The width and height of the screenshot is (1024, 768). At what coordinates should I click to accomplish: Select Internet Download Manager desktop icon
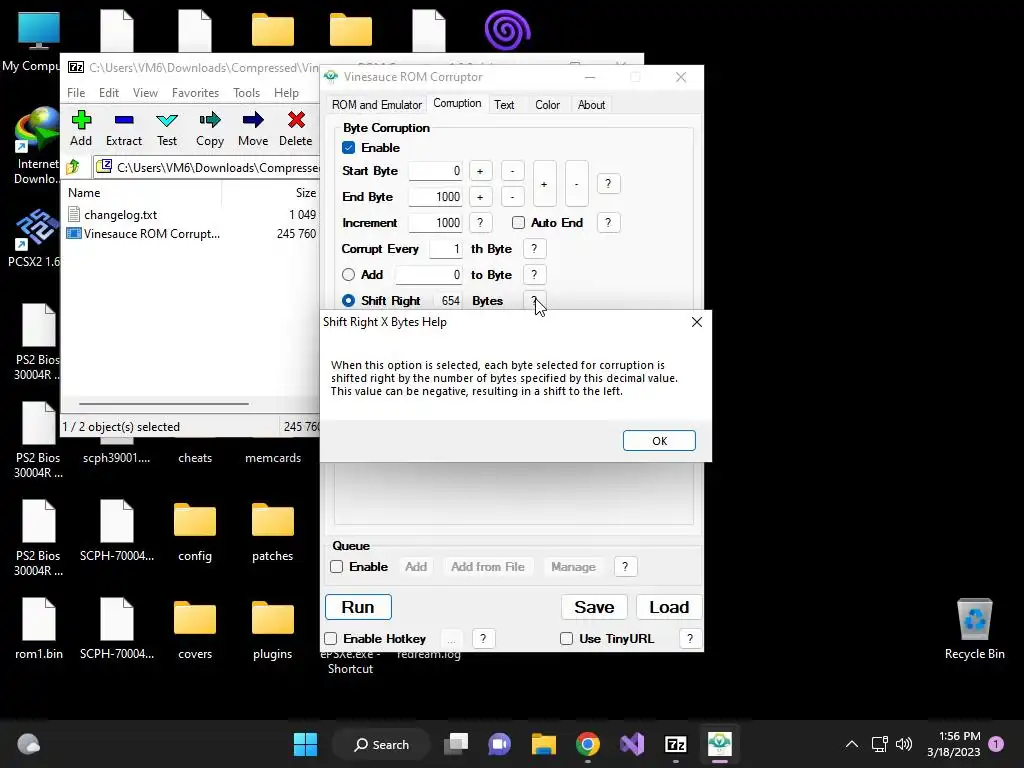[38, 146]
